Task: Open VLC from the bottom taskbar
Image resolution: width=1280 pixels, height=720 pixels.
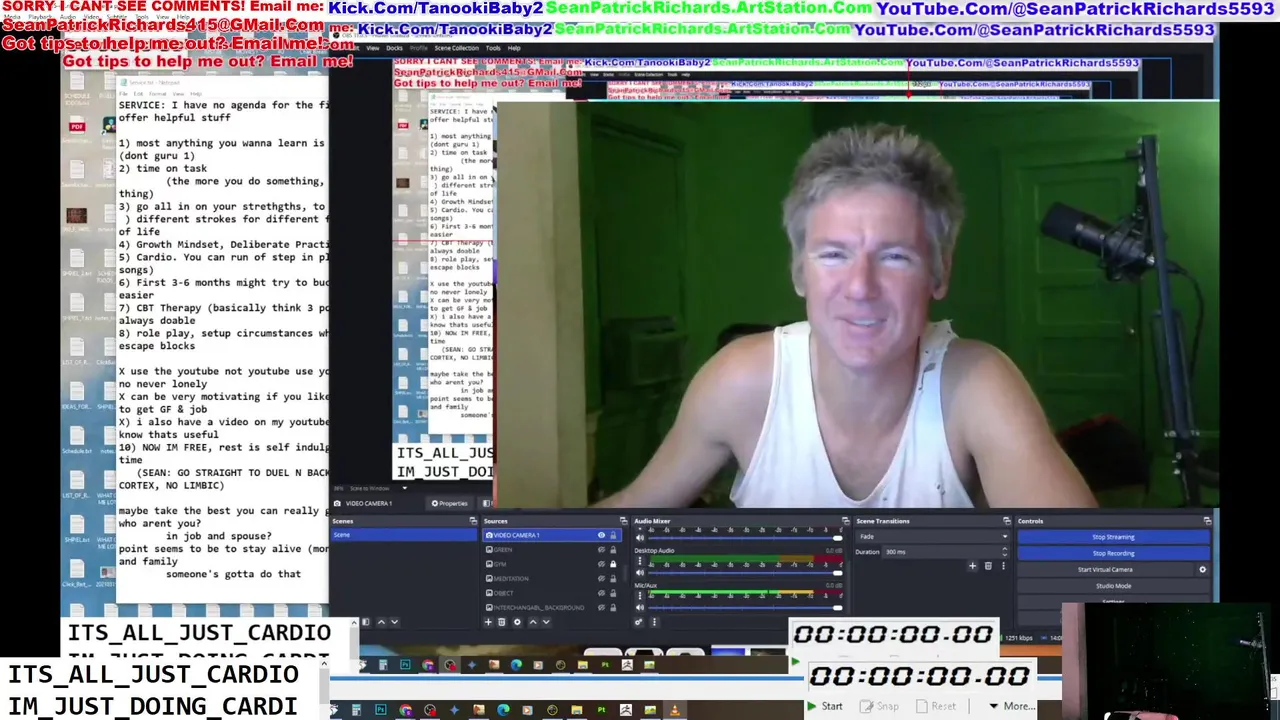Action: pos(674,710)
